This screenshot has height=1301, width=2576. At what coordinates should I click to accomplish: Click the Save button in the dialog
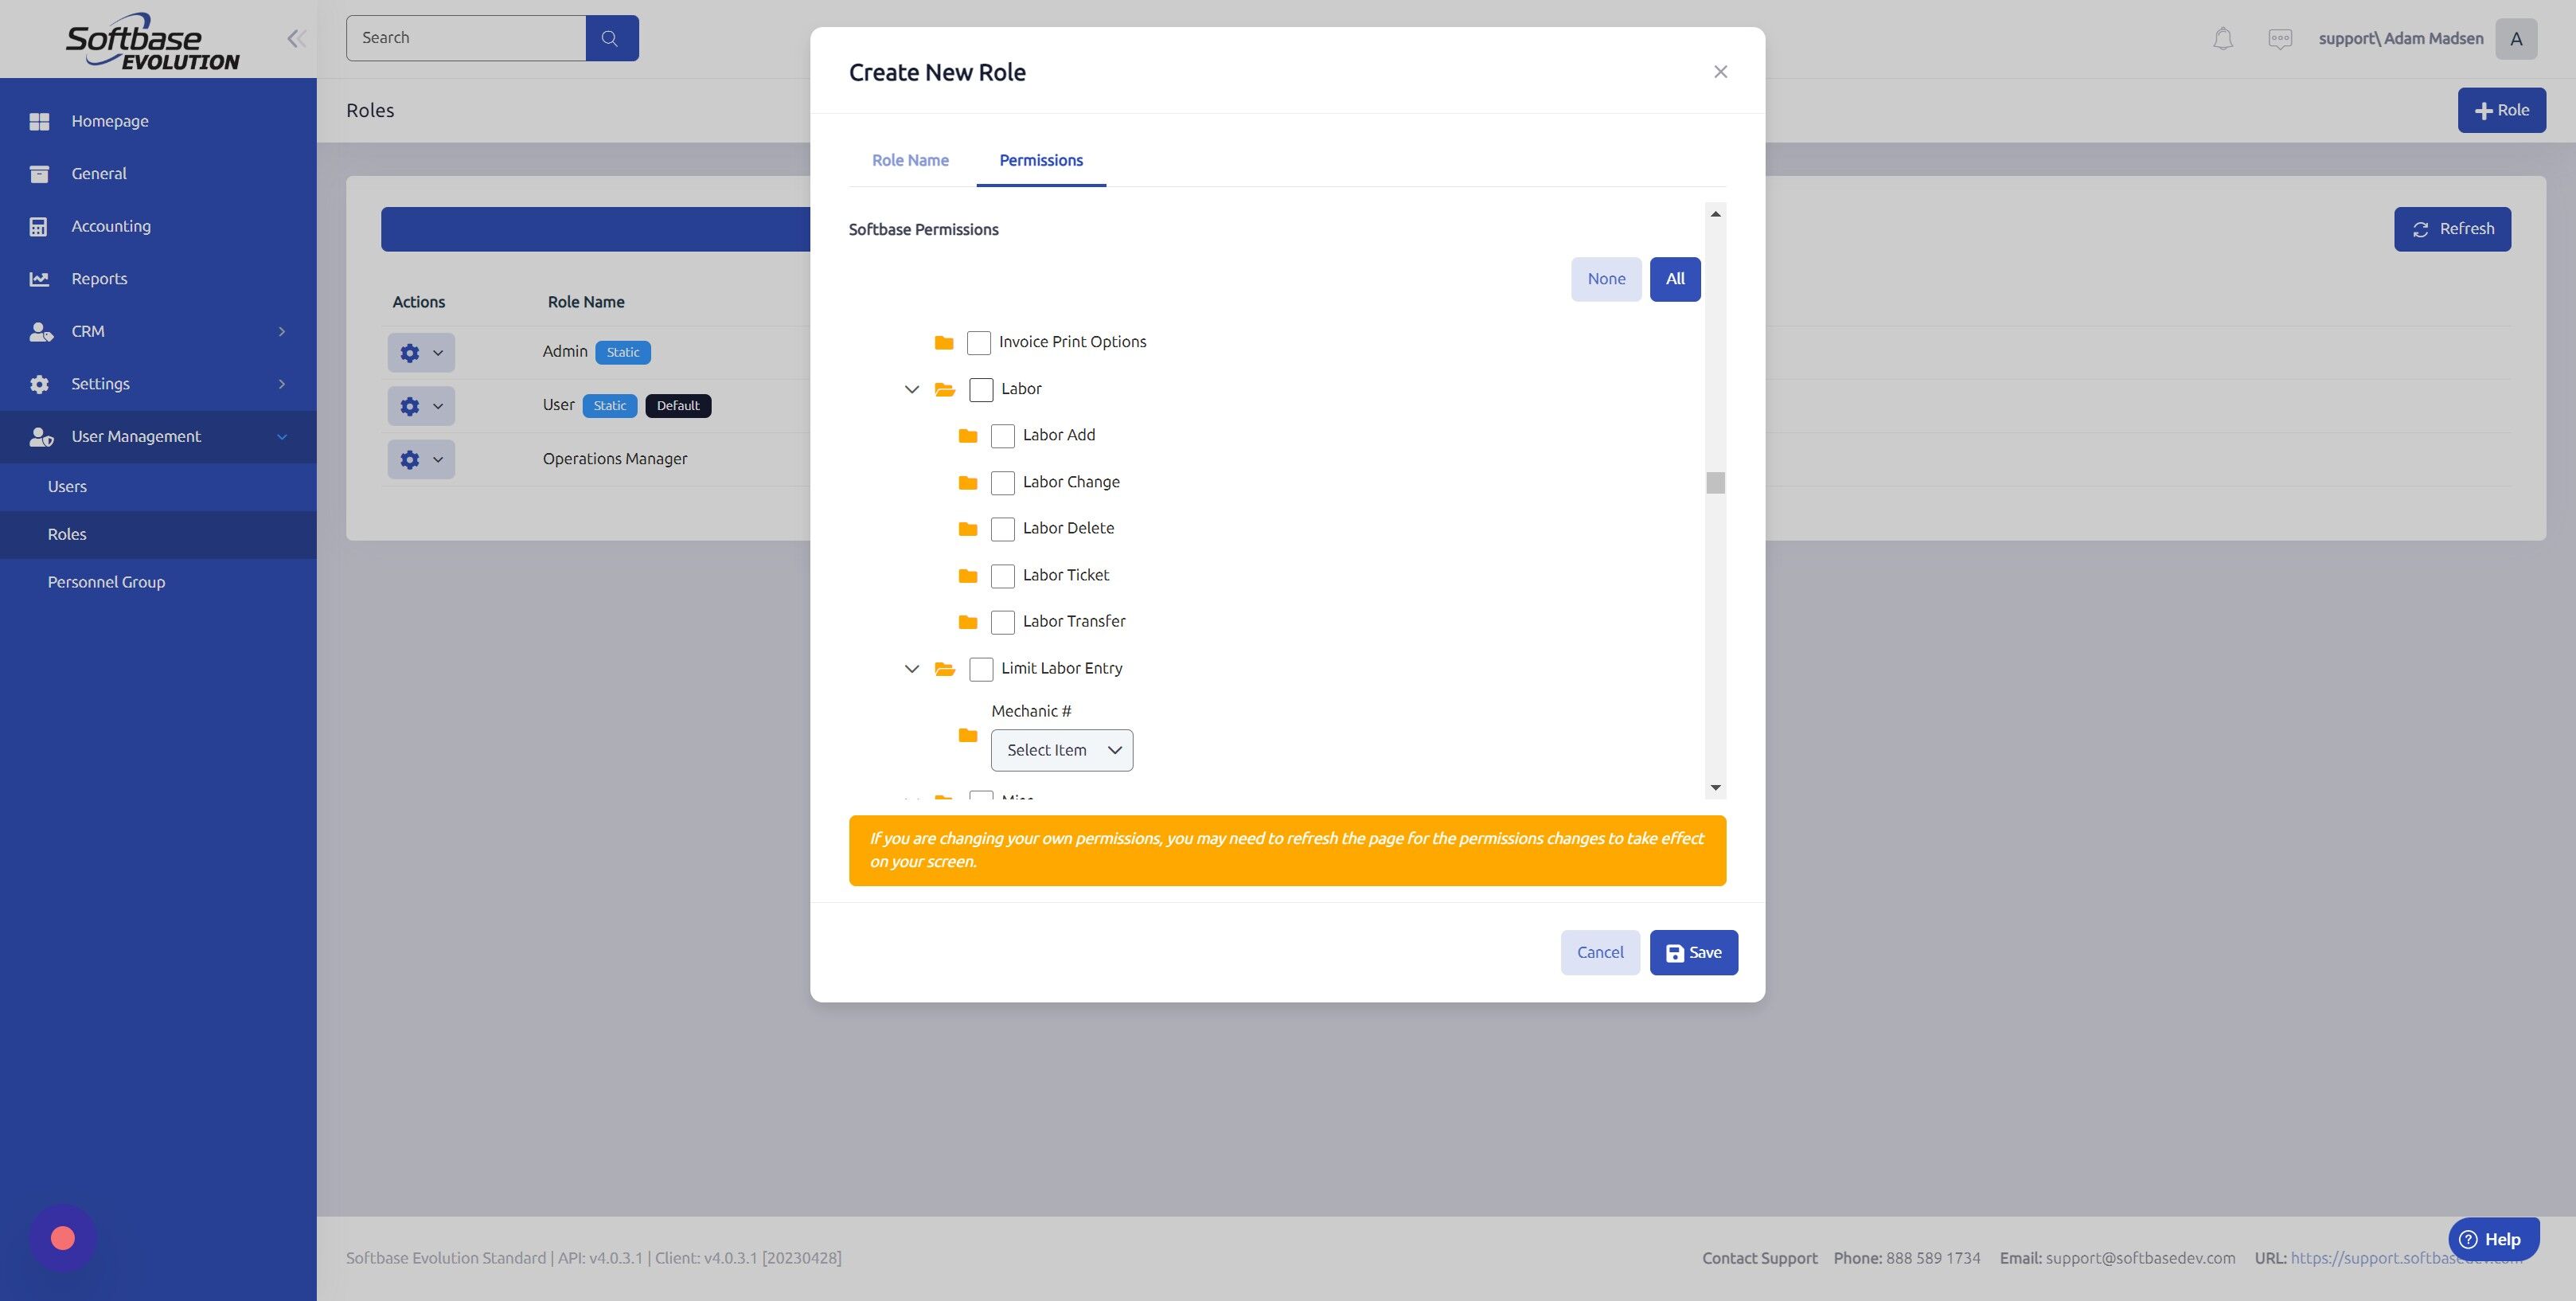tap(1693, 952)
